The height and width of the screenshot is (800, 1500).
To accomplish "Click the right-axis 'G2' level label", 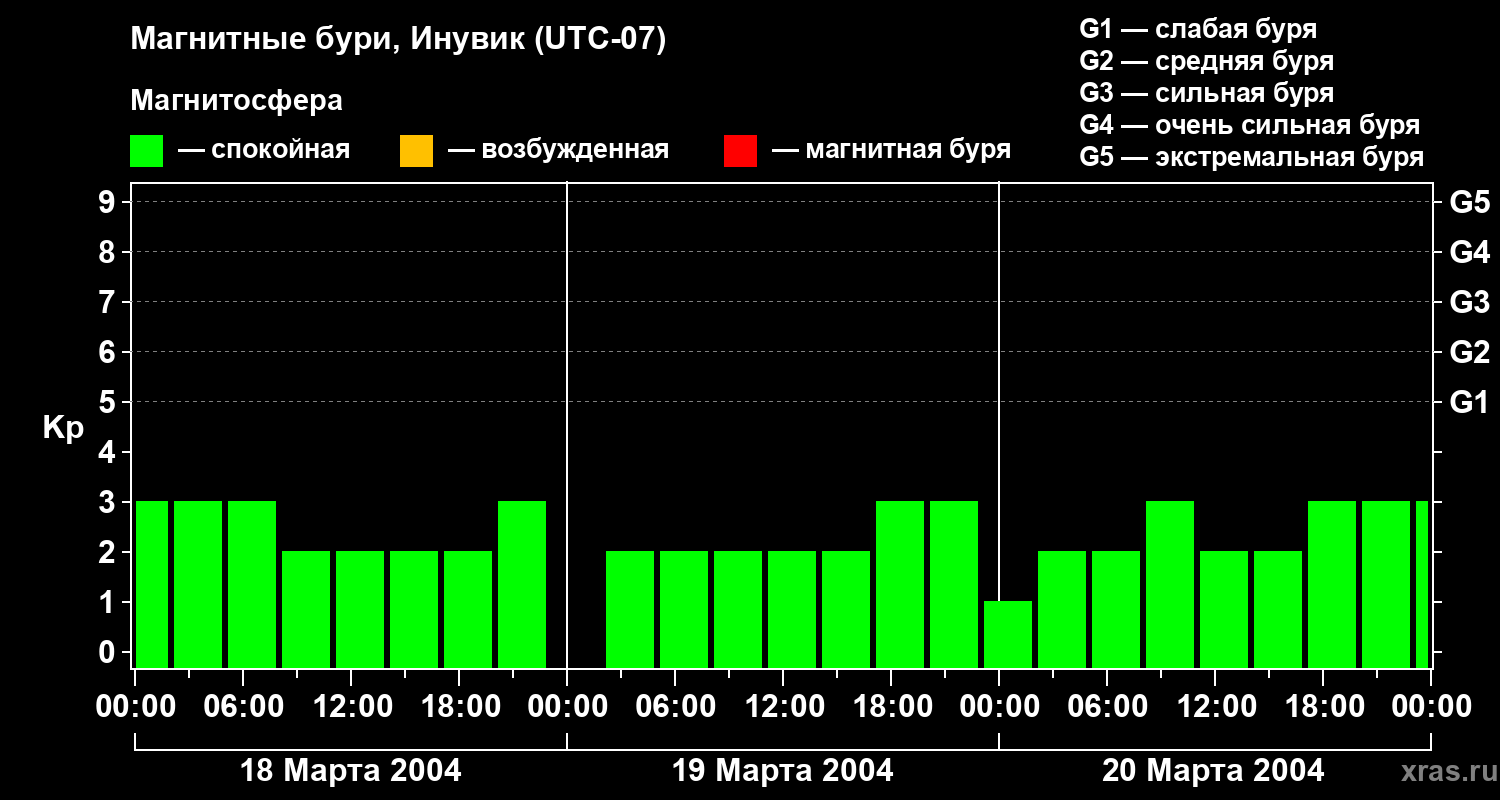I will (1469, 352).
